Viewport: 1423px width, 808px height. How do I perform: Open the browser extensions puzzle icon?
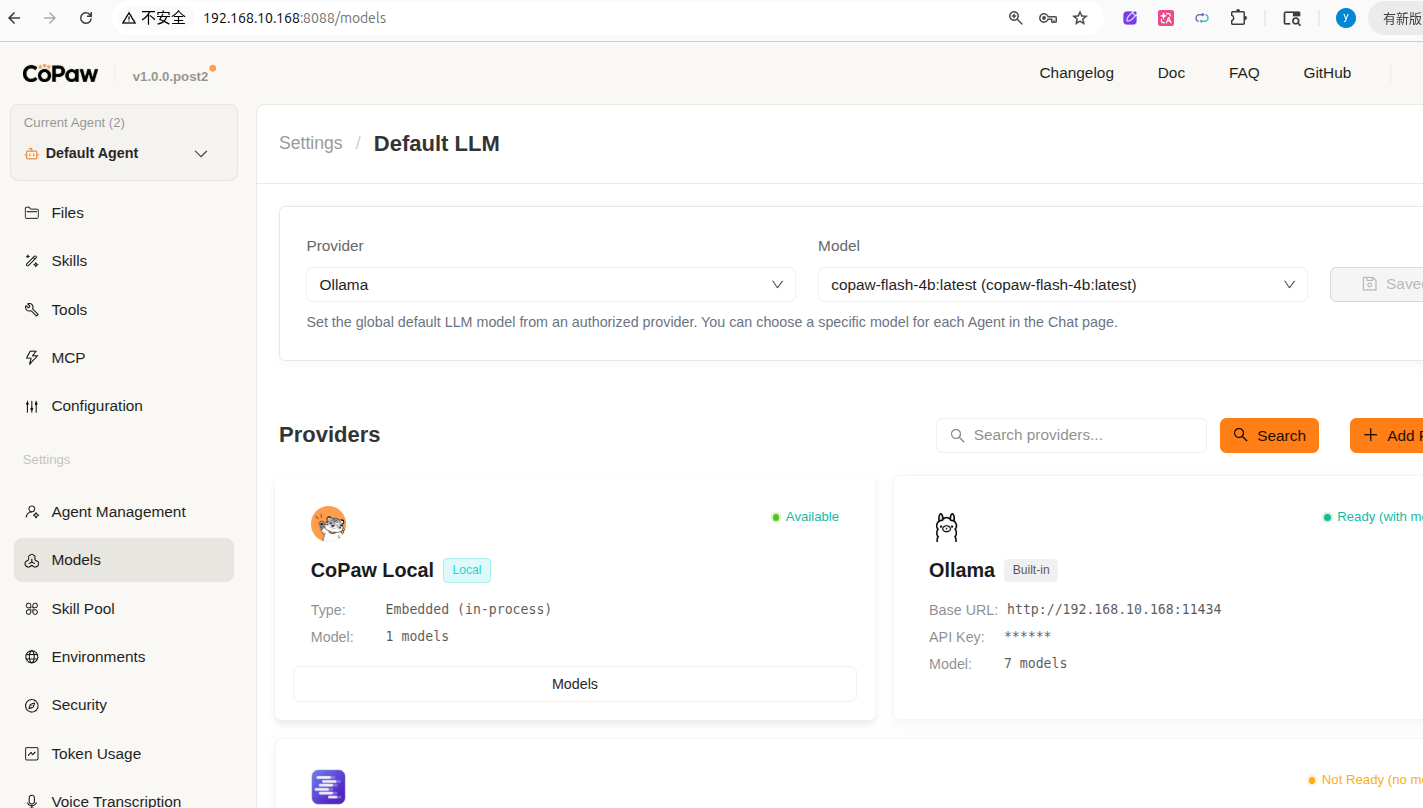1238,18
